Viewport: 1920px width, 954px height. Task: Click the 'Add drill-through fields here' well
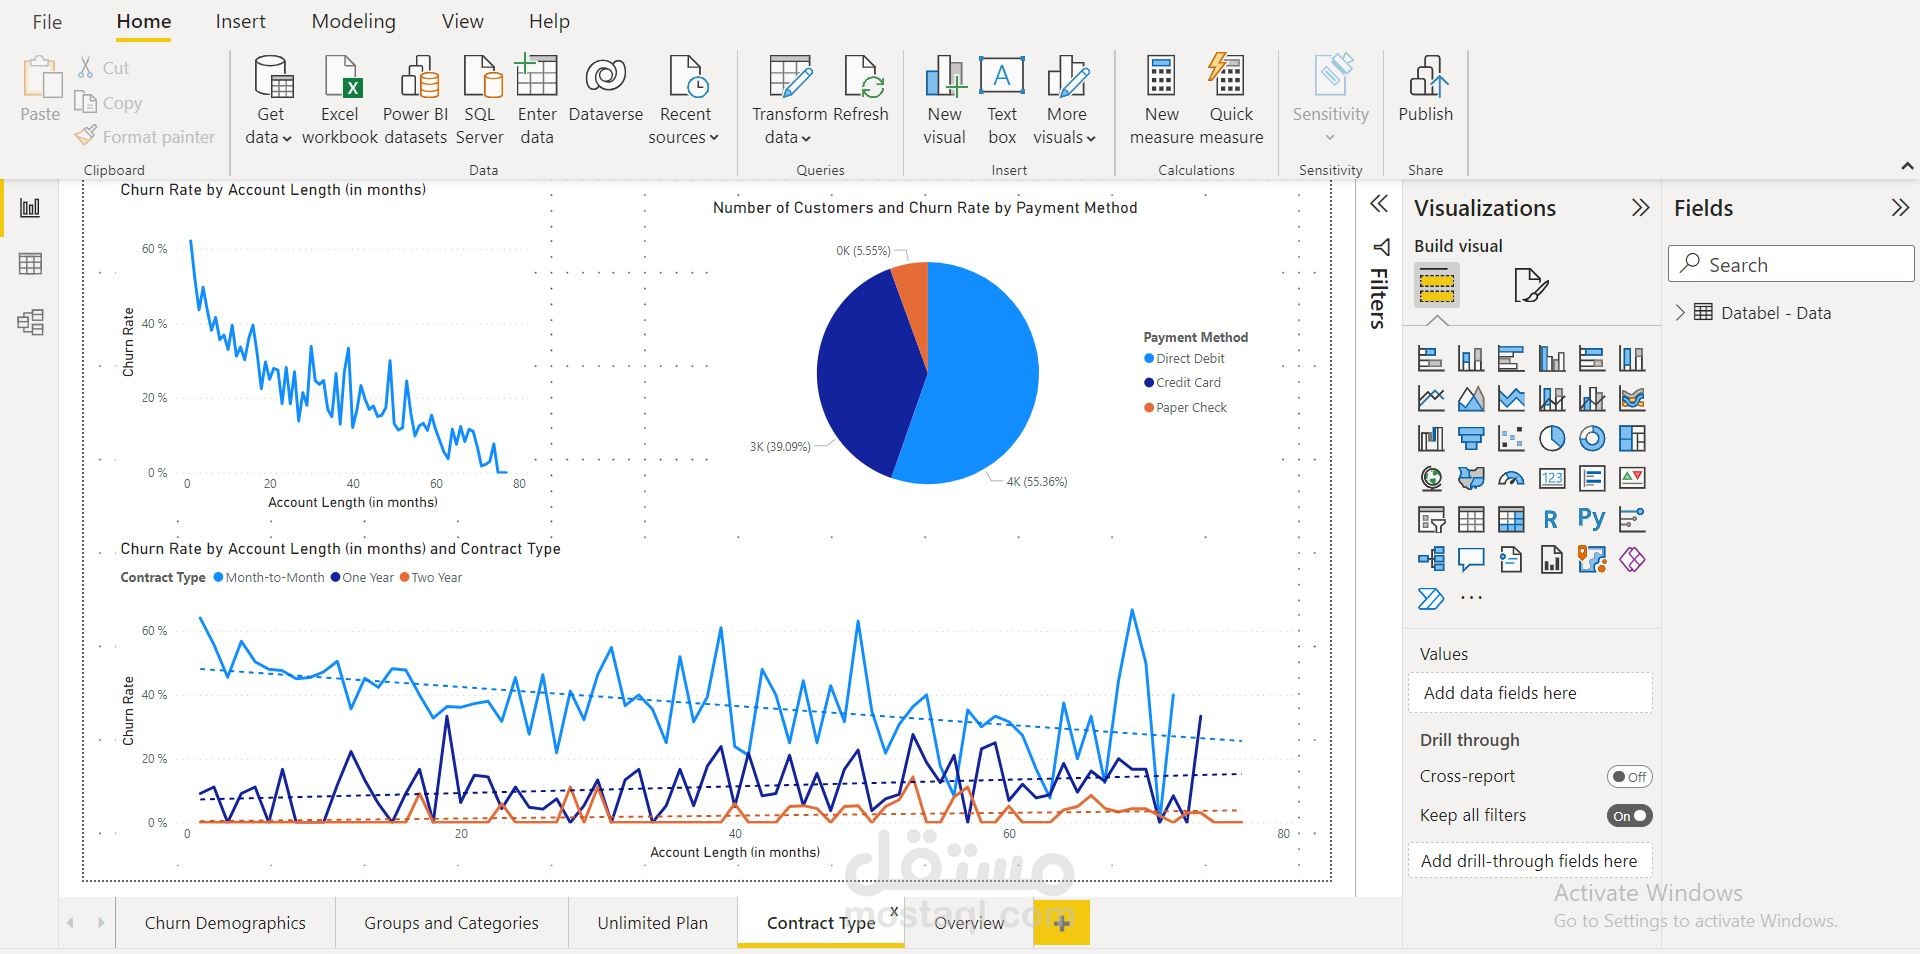click(x=1530, y=861)
